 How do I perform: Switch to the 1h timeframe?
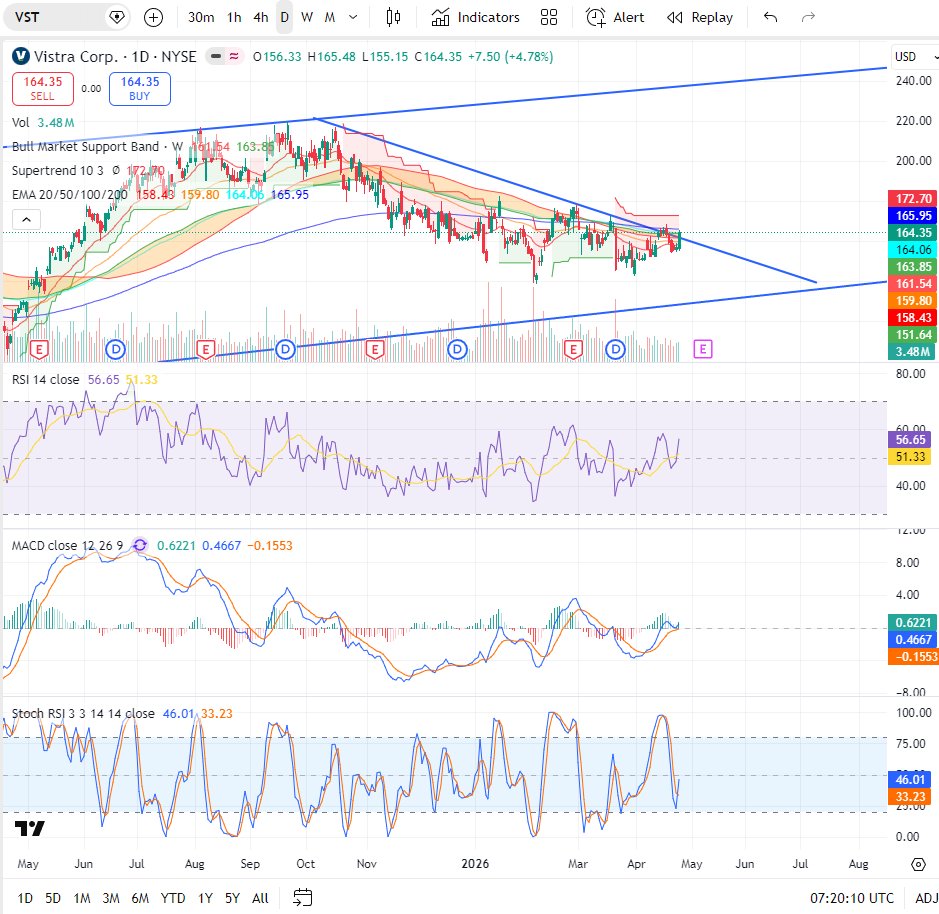click(234, 17)
